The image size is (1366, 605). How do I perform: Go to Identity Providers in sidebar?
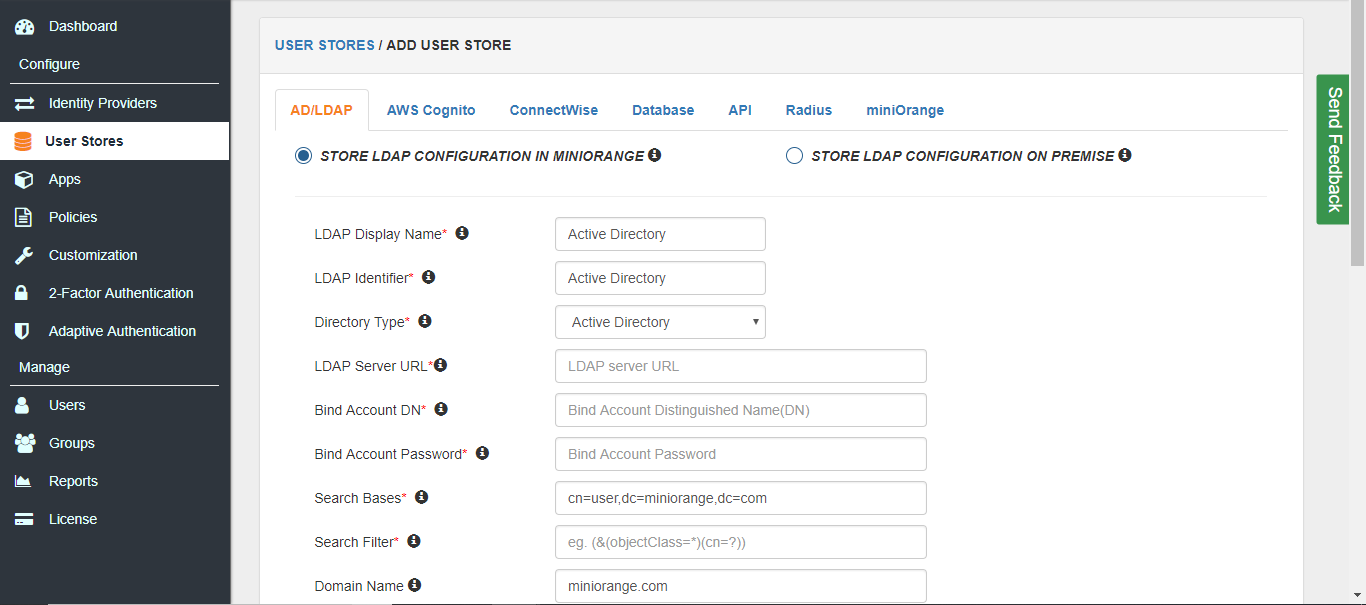(114, 103)
